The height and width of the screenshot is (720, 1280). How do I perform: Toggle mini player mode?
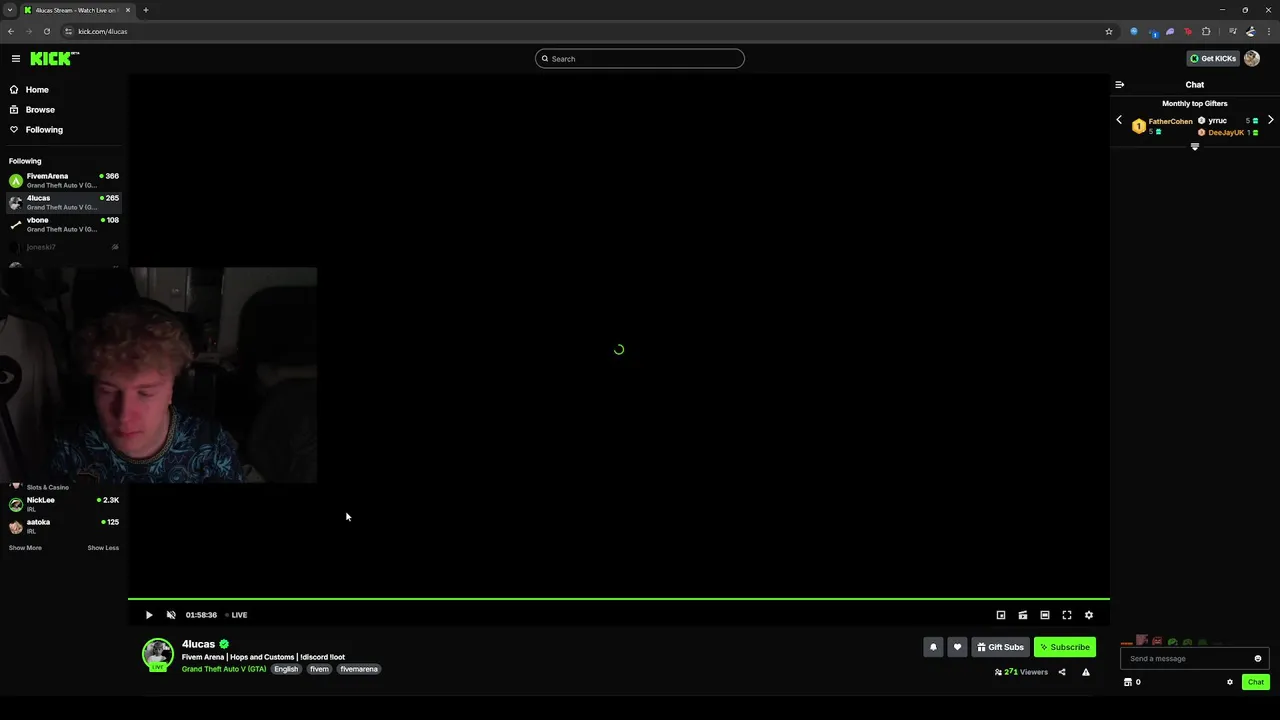pyautogui.click(x=1001, y=615)
